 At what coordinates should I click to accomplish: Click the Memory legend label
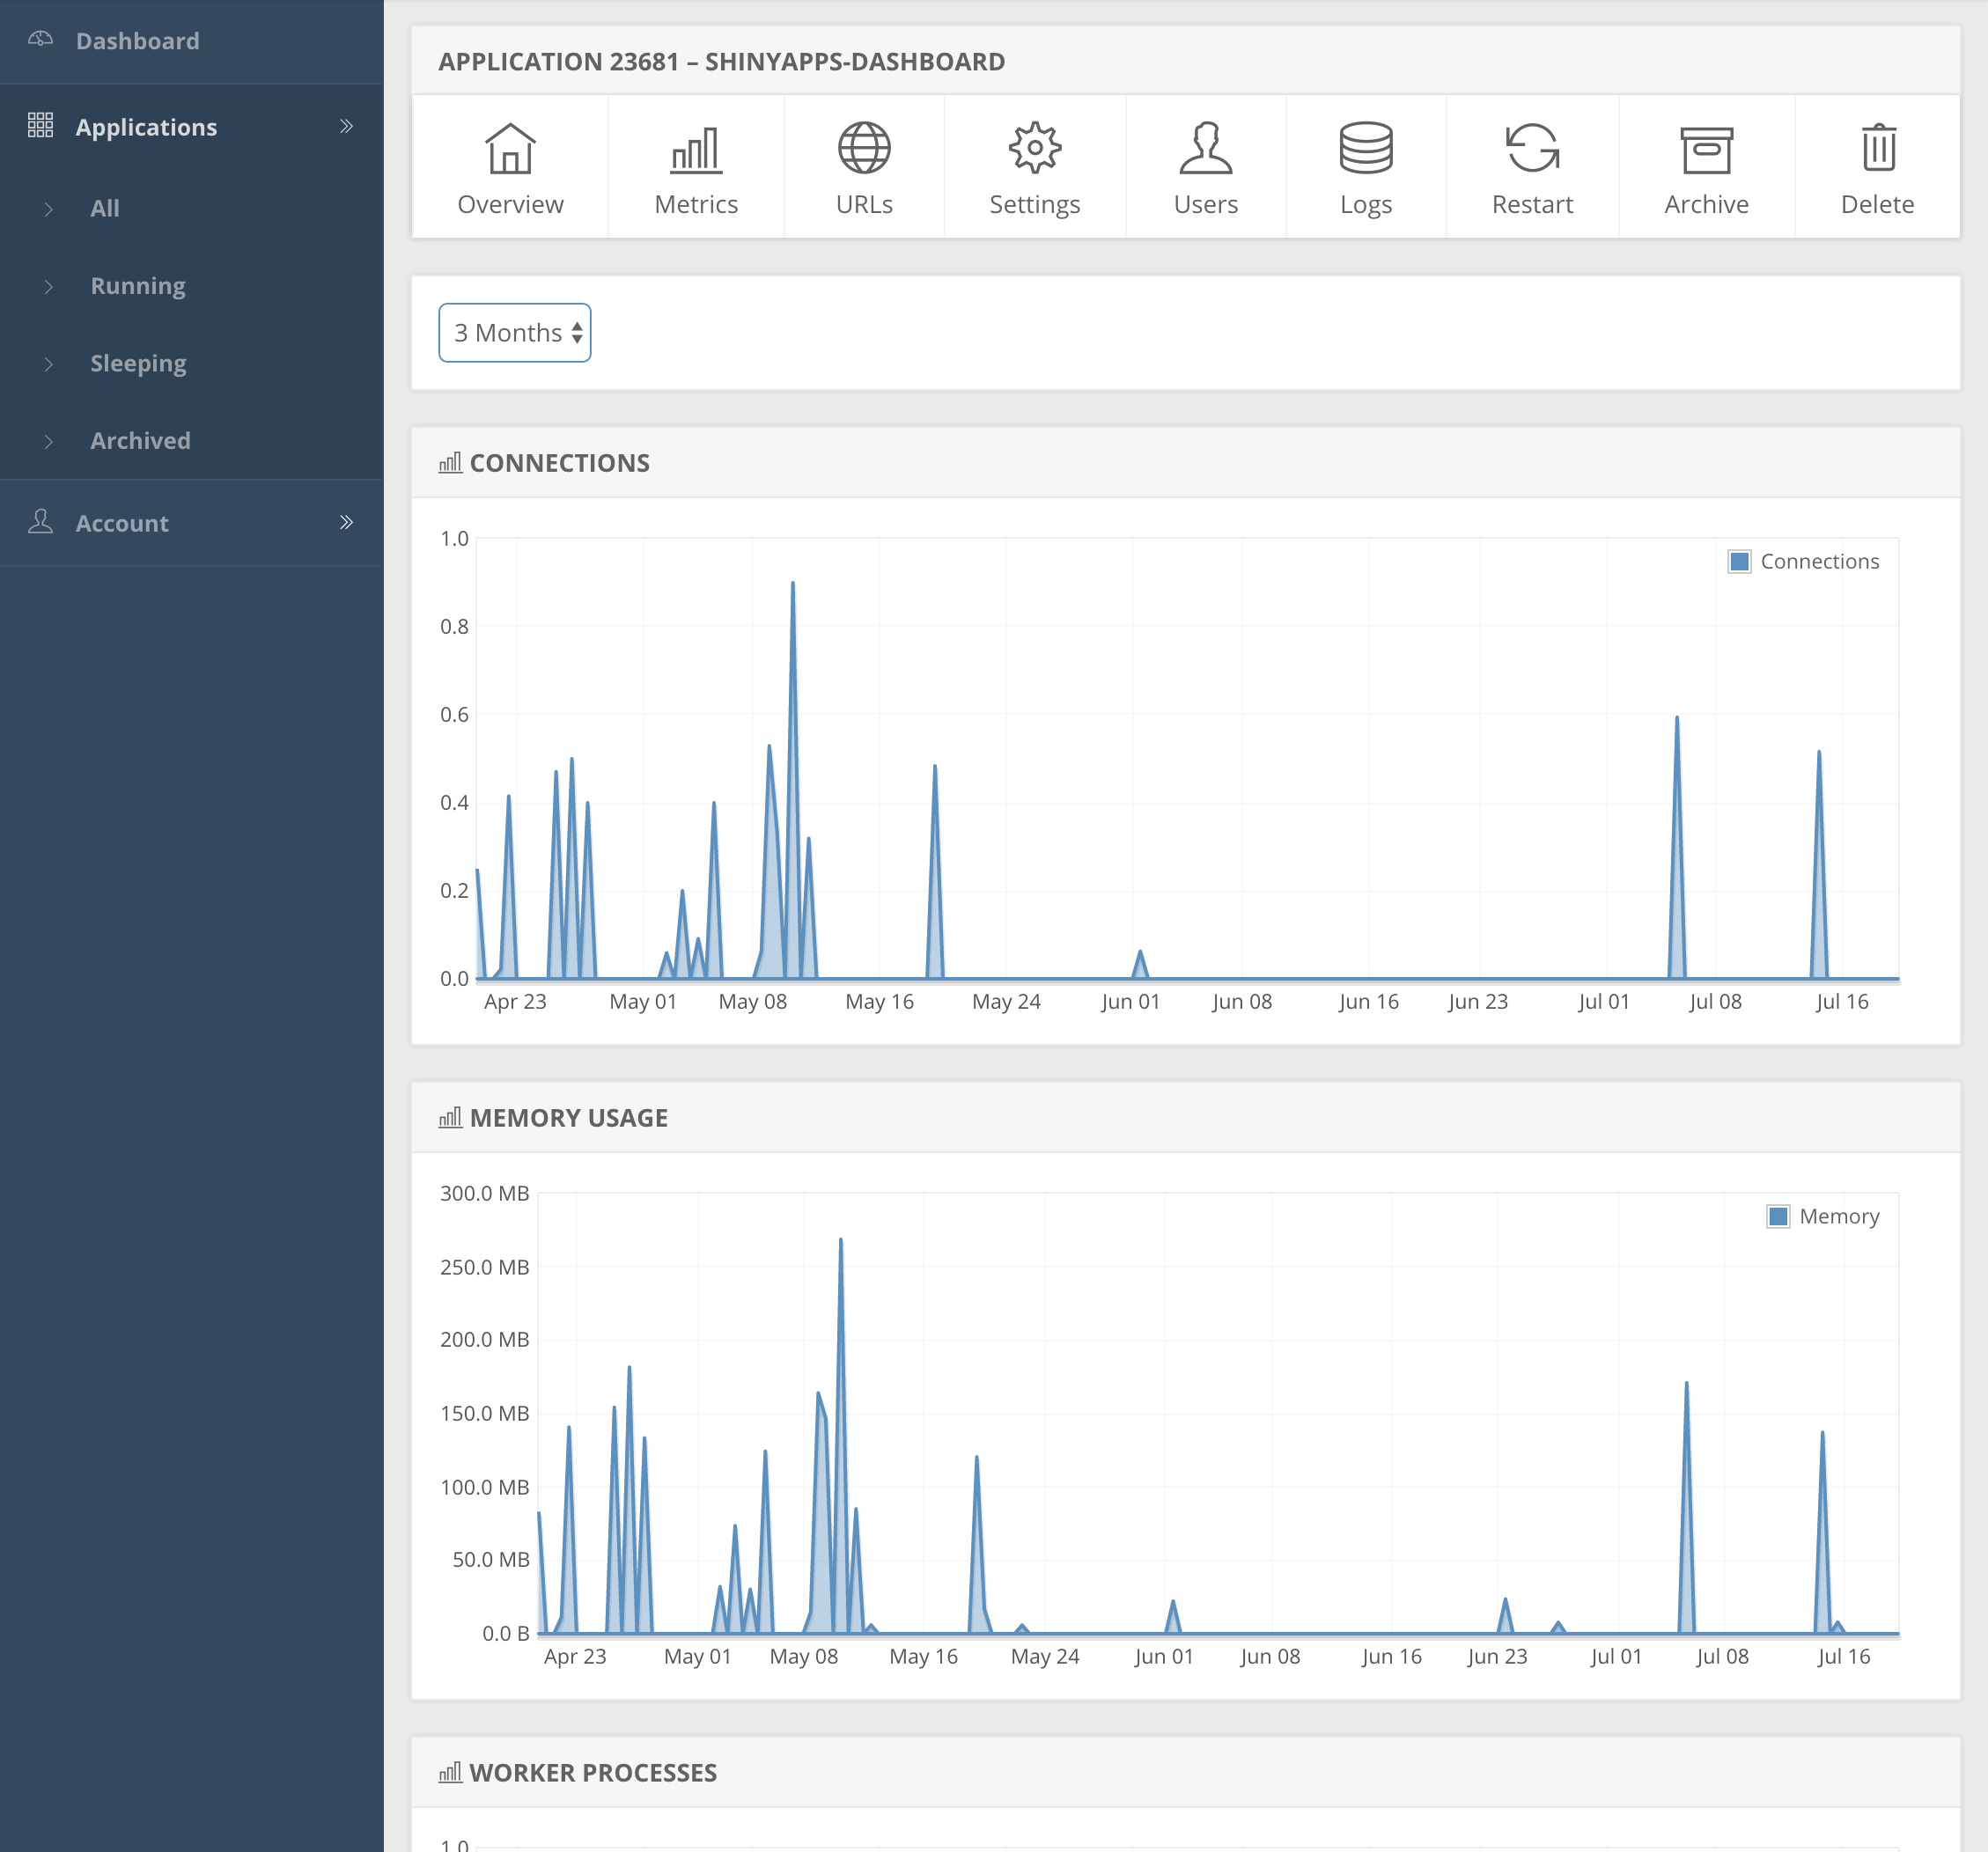pyautogui.click(x=1839, y=1216)
